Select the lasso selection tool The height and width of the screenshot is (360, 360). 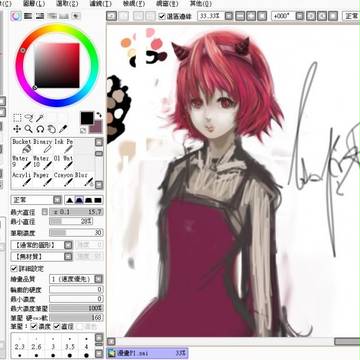pyautogui.click(x=29, y=118)
